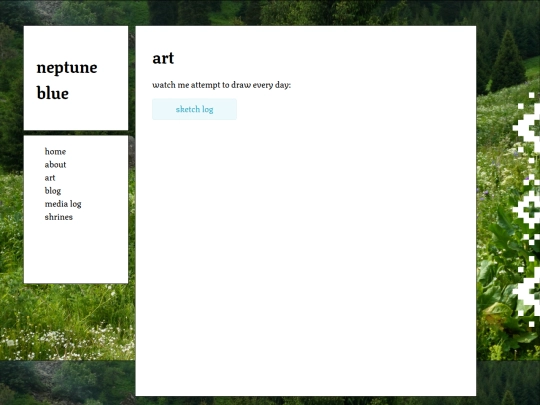This screenshot has height=405, width=540.
Task: Click the neptune blue site title
Action: pos(67,80)
